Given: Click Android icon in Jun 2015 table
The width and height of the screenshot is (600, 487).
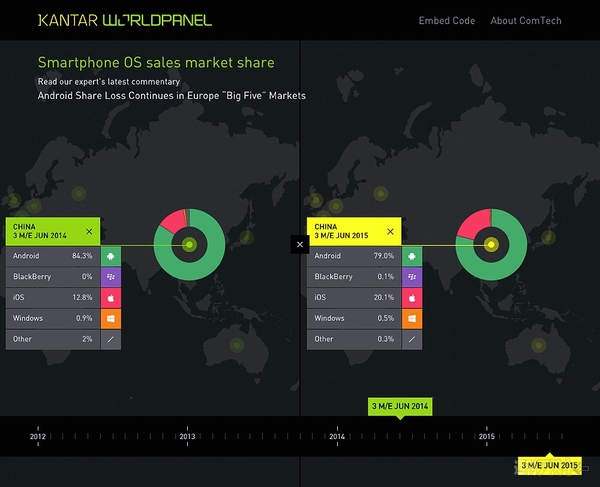Looking at the screenshot, I should [x=412, y=256].
